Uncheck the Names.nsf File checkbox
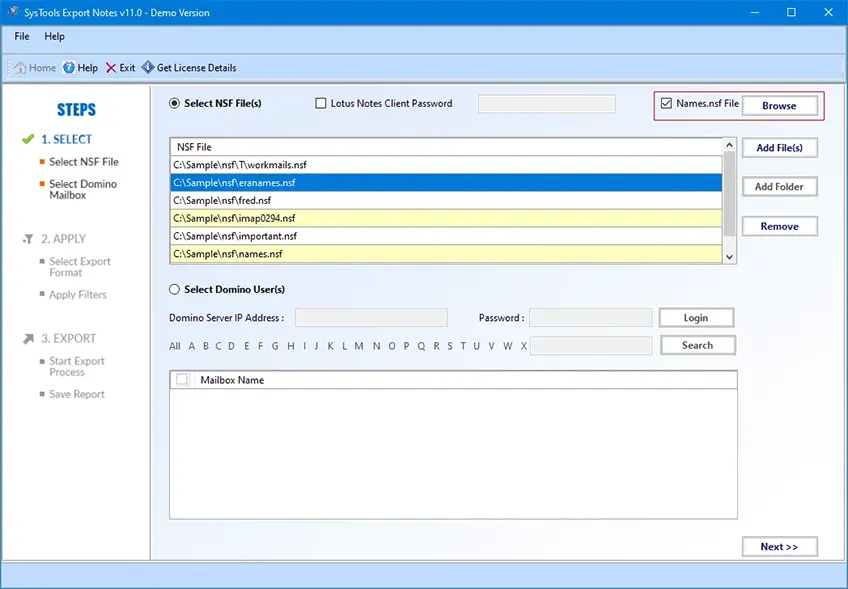The width and height of the screenshot is (848, 589). point(666,103)
